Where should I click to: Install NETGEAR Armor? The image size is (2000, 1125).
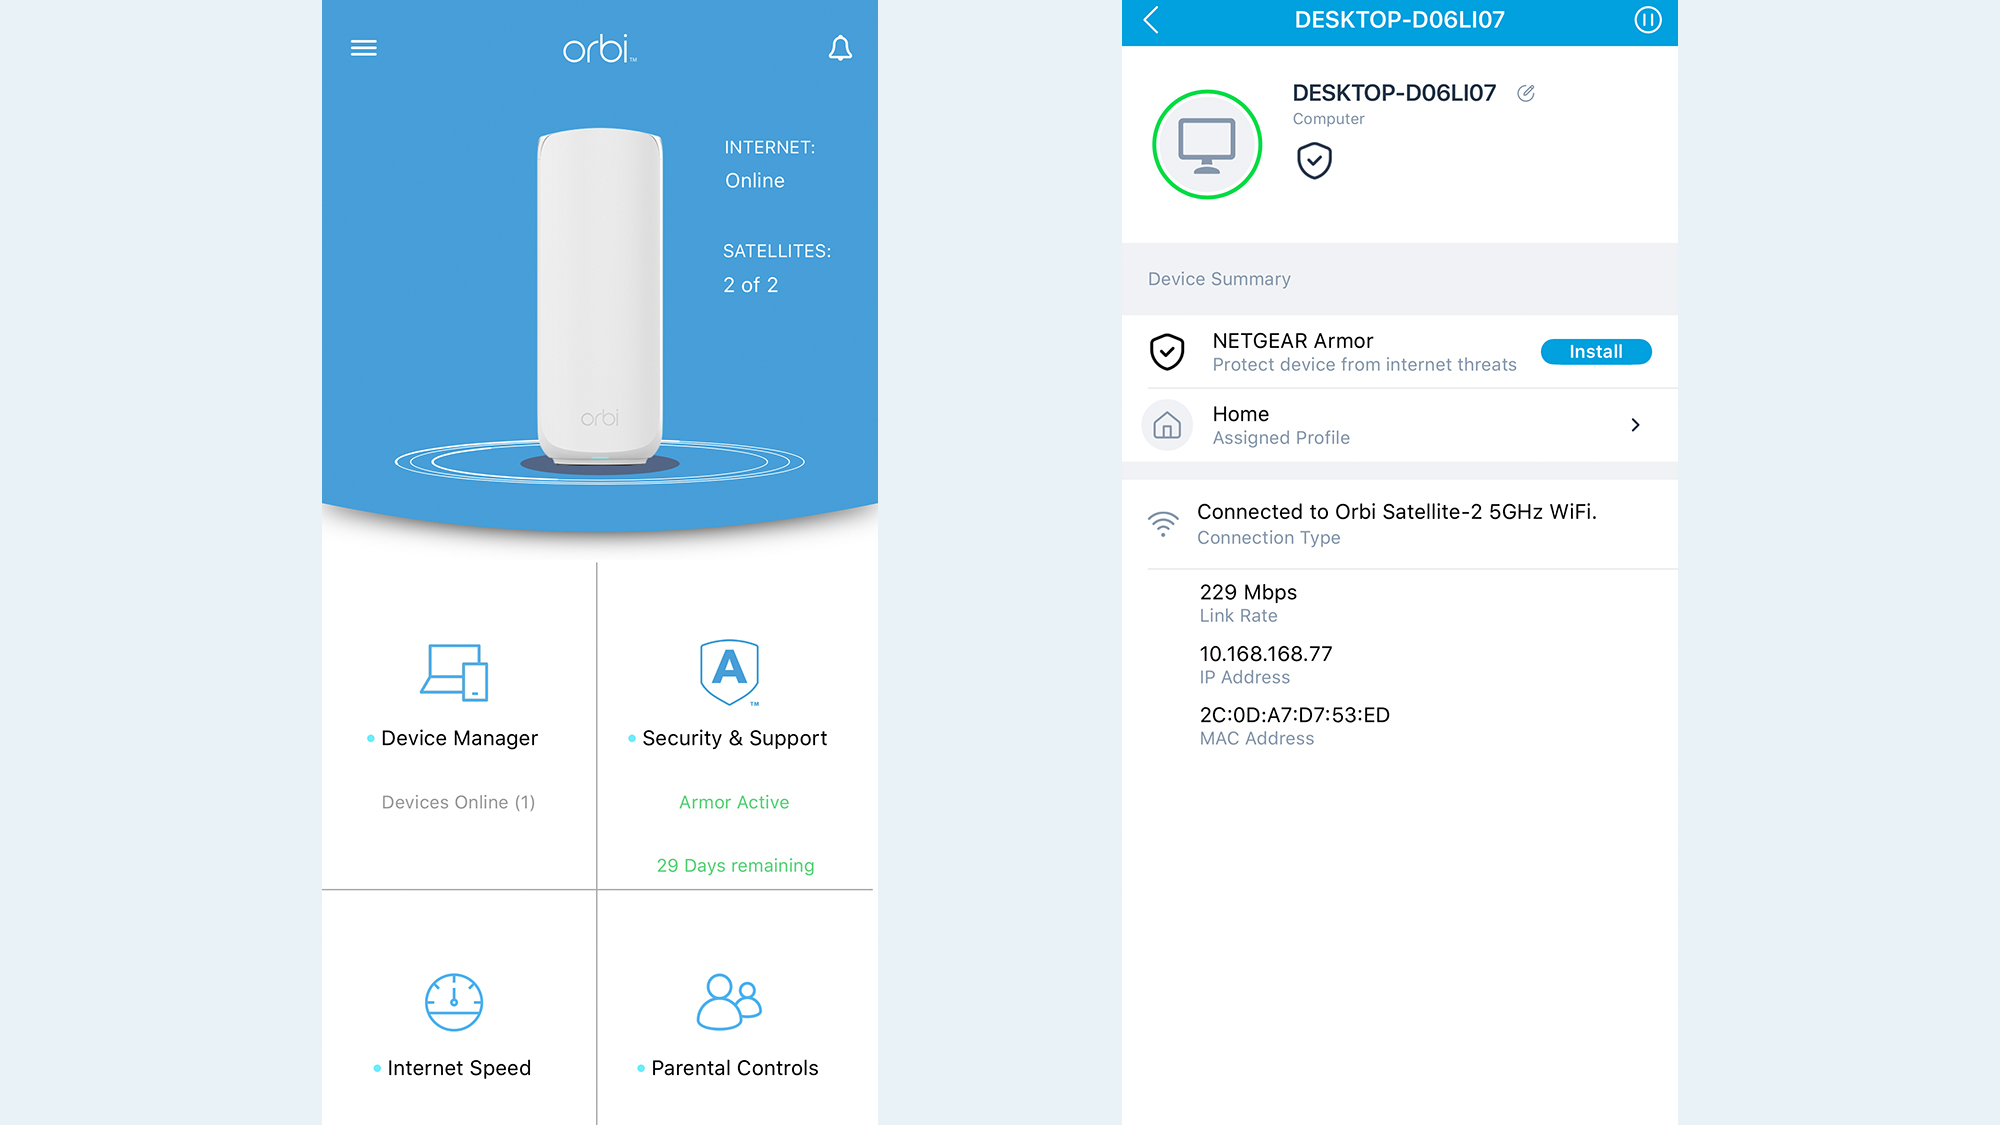[x=1595, y=352]
